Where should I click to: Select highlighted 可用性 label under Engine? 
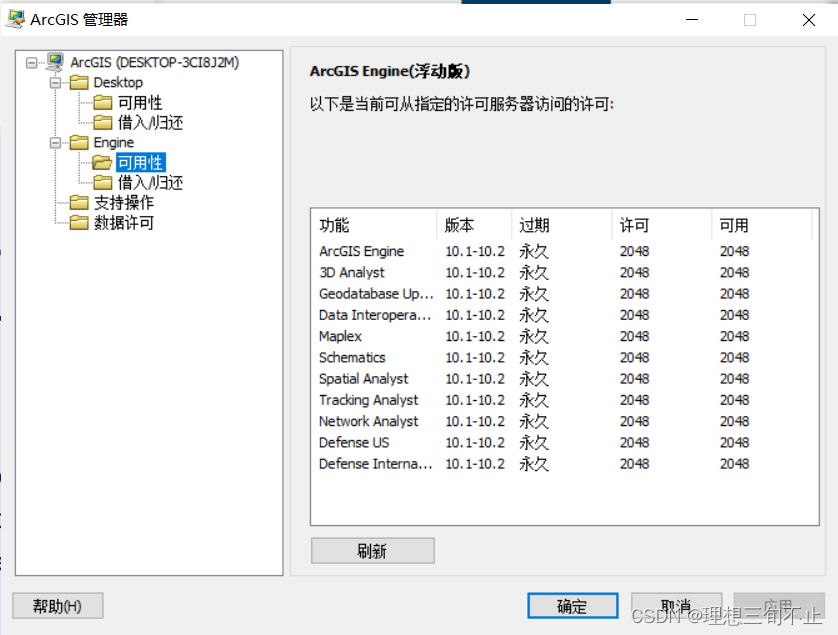point(141,162)
